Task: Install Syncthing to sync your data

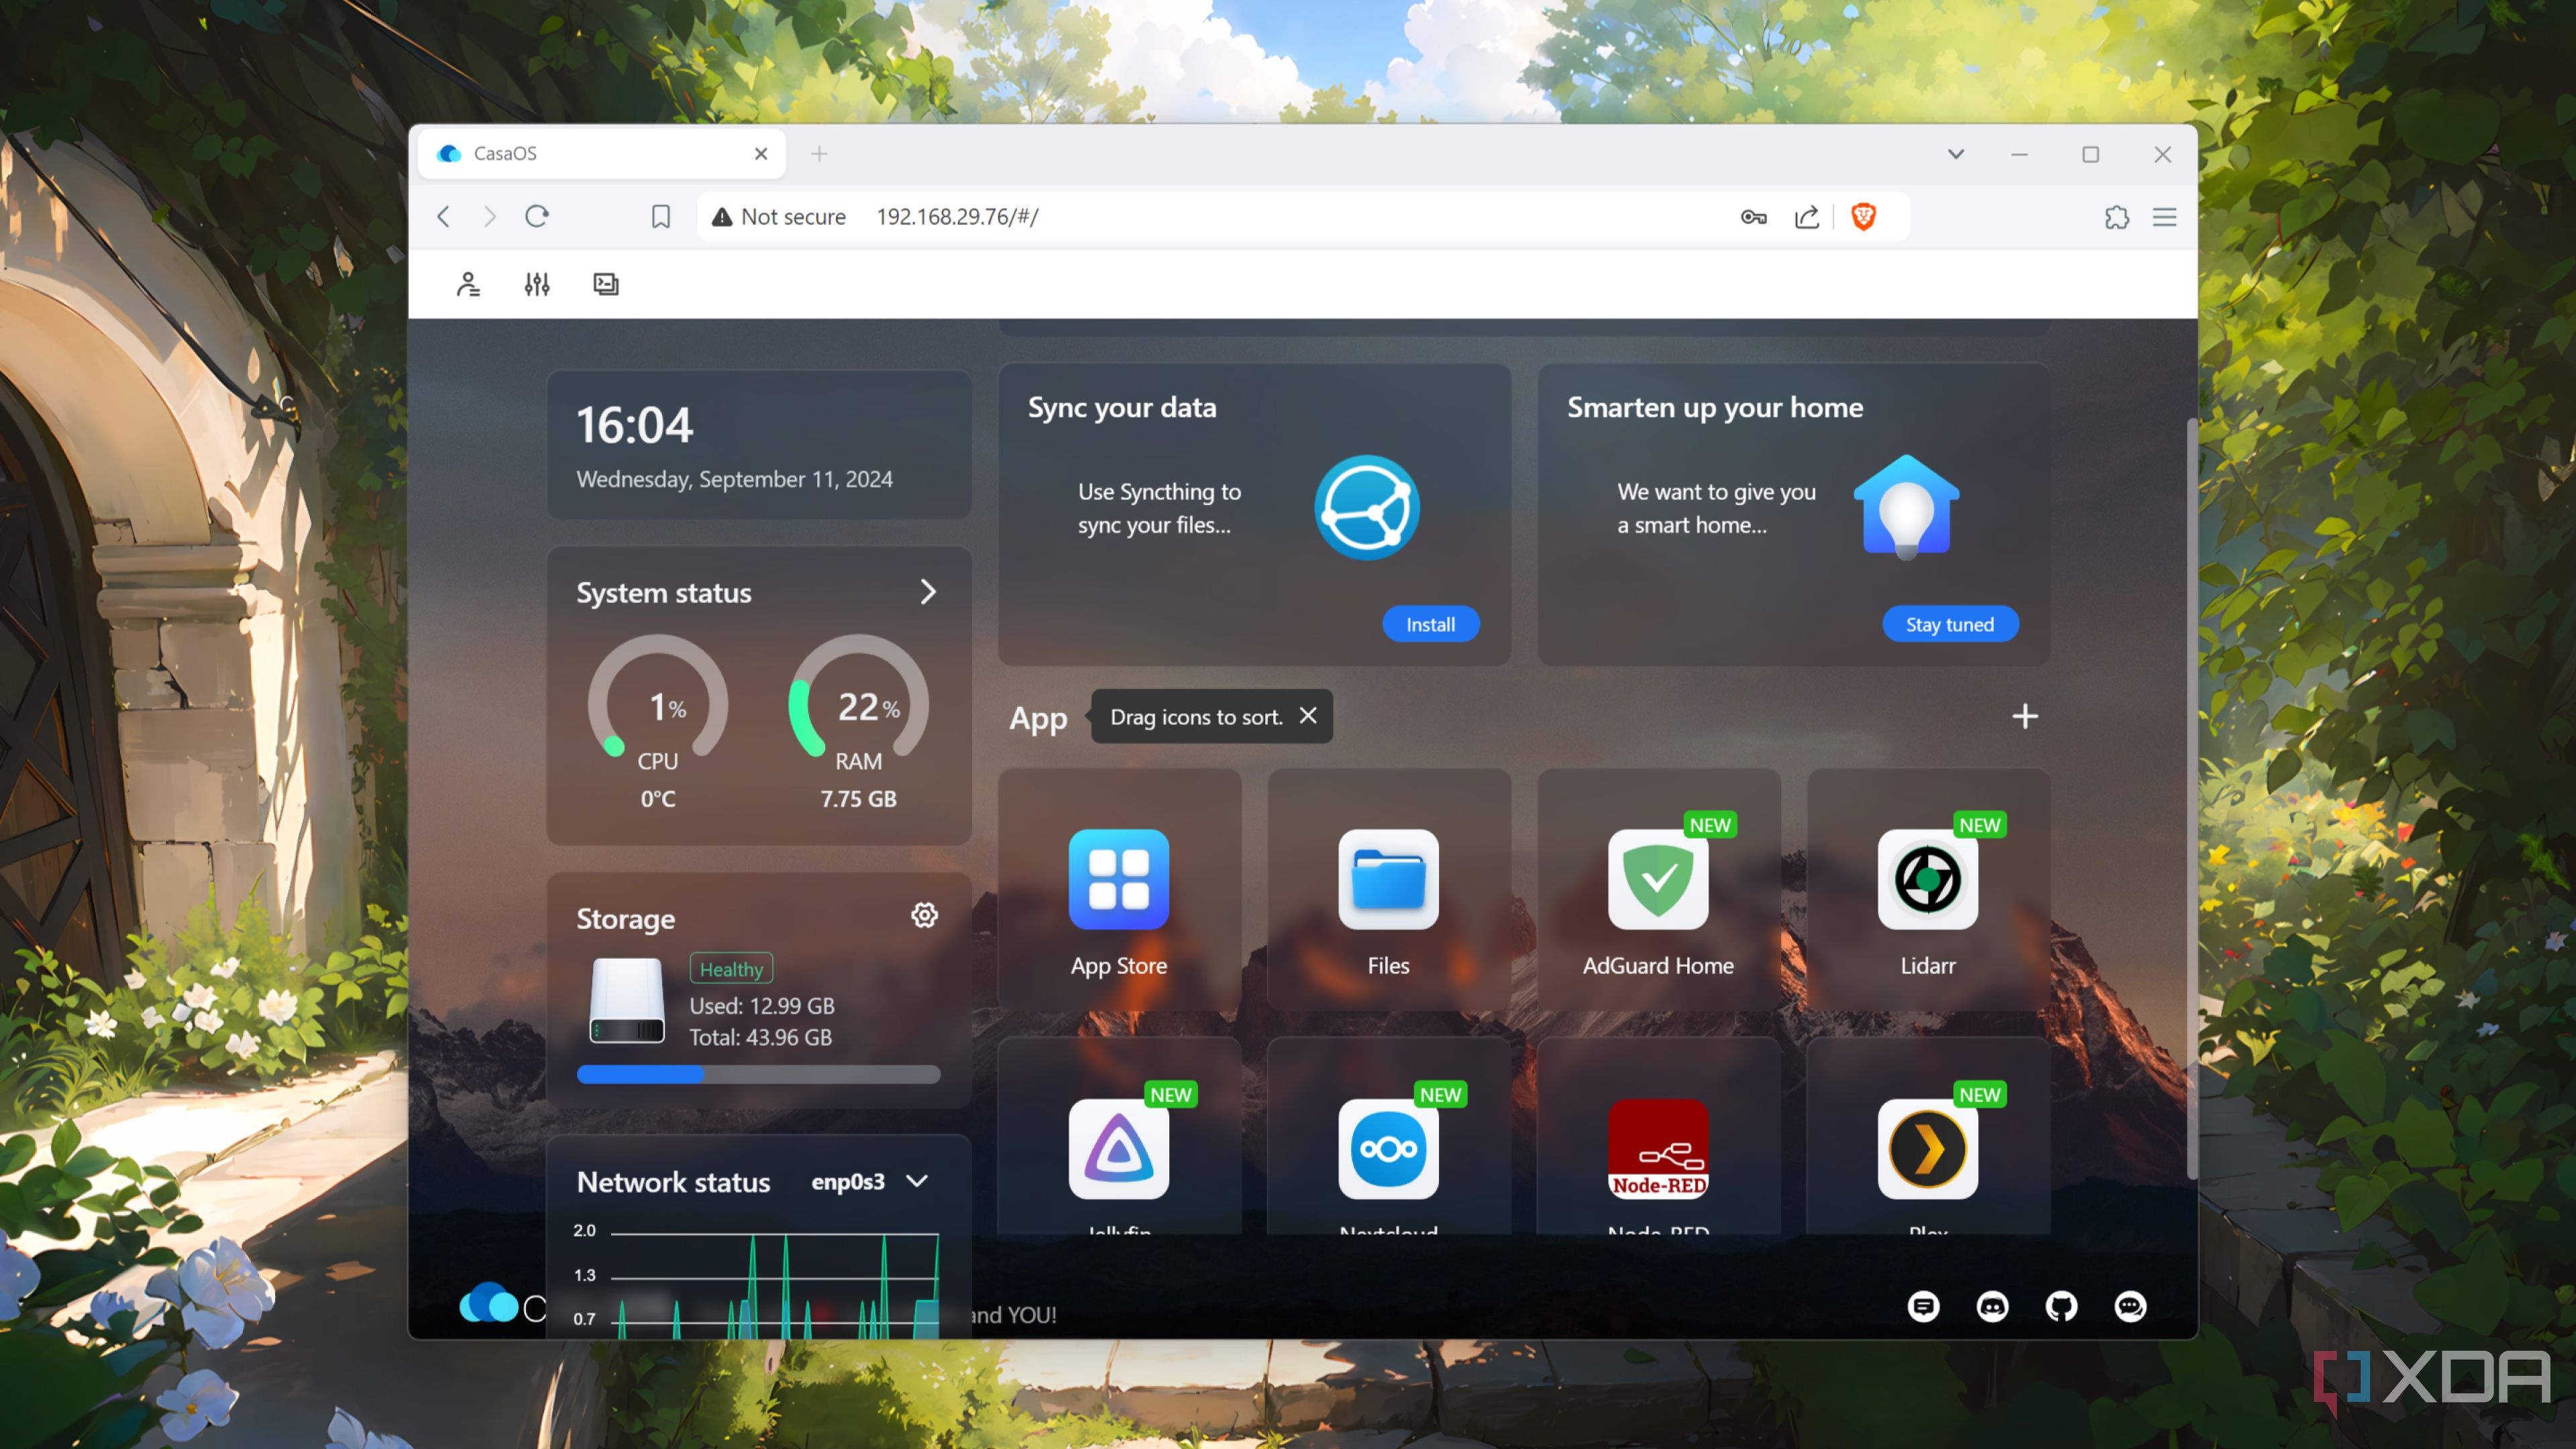Action: pos(1430,624)
